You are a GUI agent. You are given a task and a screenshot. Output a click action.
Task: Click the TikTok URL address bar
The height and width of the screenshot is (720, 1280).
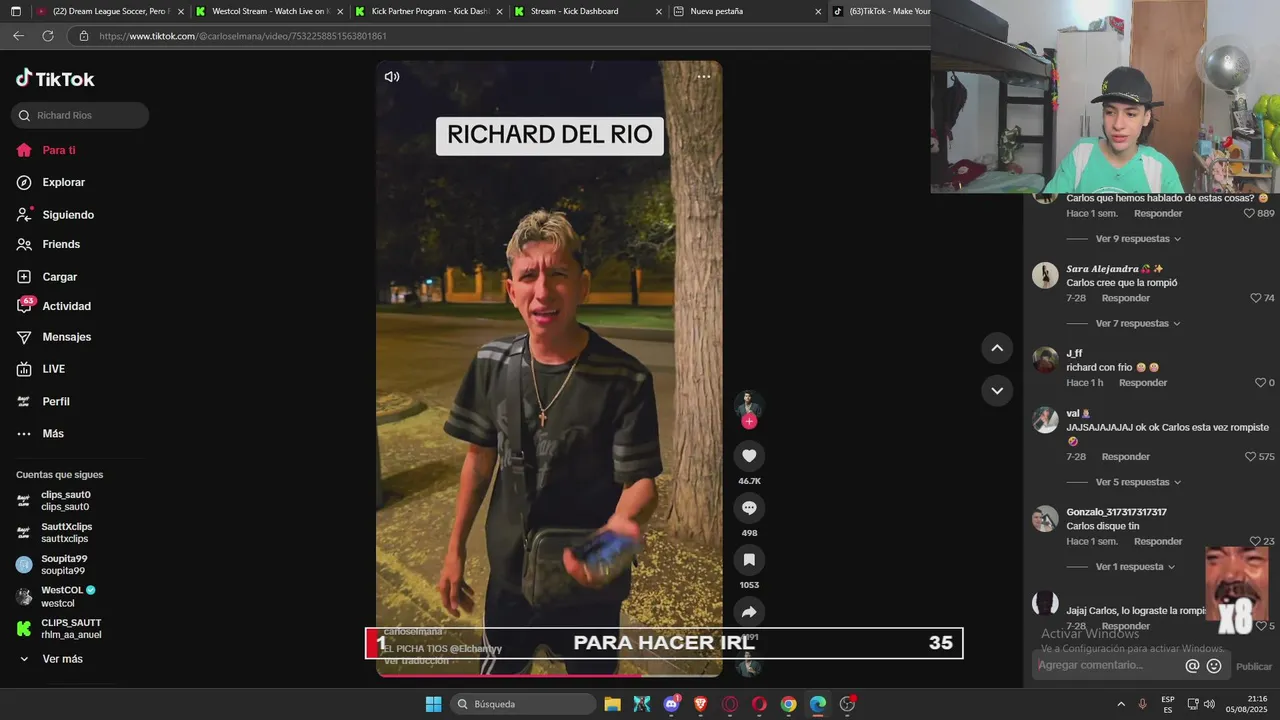(x=500, y=36)
